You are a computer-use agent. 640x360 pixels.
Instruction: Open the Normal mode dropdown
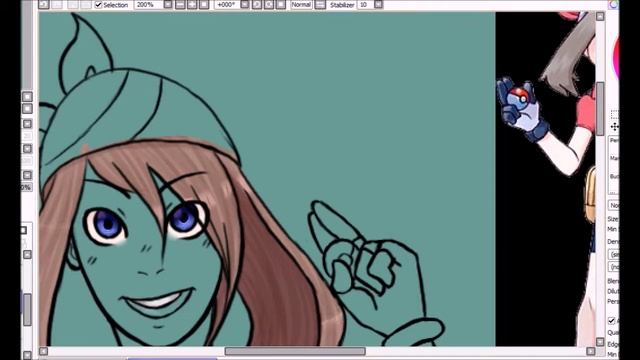pos(301,5)
